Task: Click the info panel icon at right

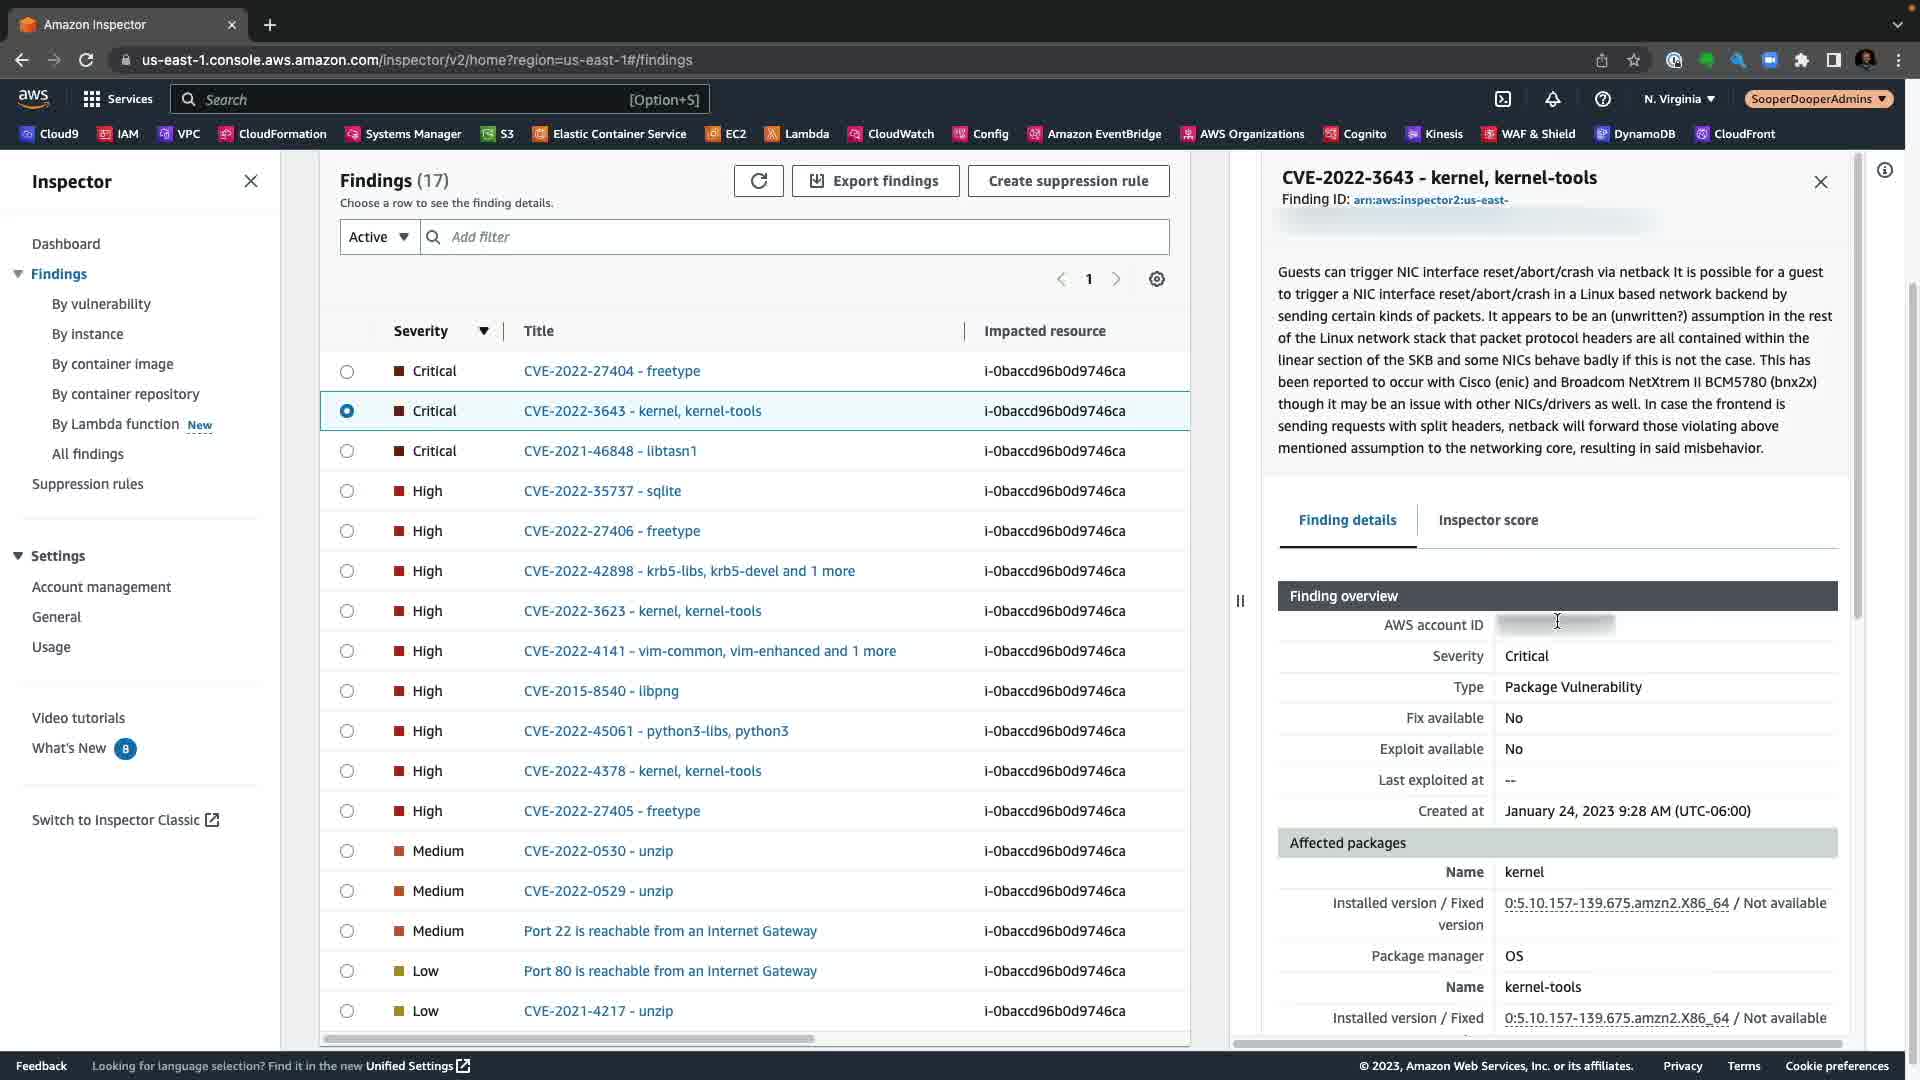Action: (1884, 171)
